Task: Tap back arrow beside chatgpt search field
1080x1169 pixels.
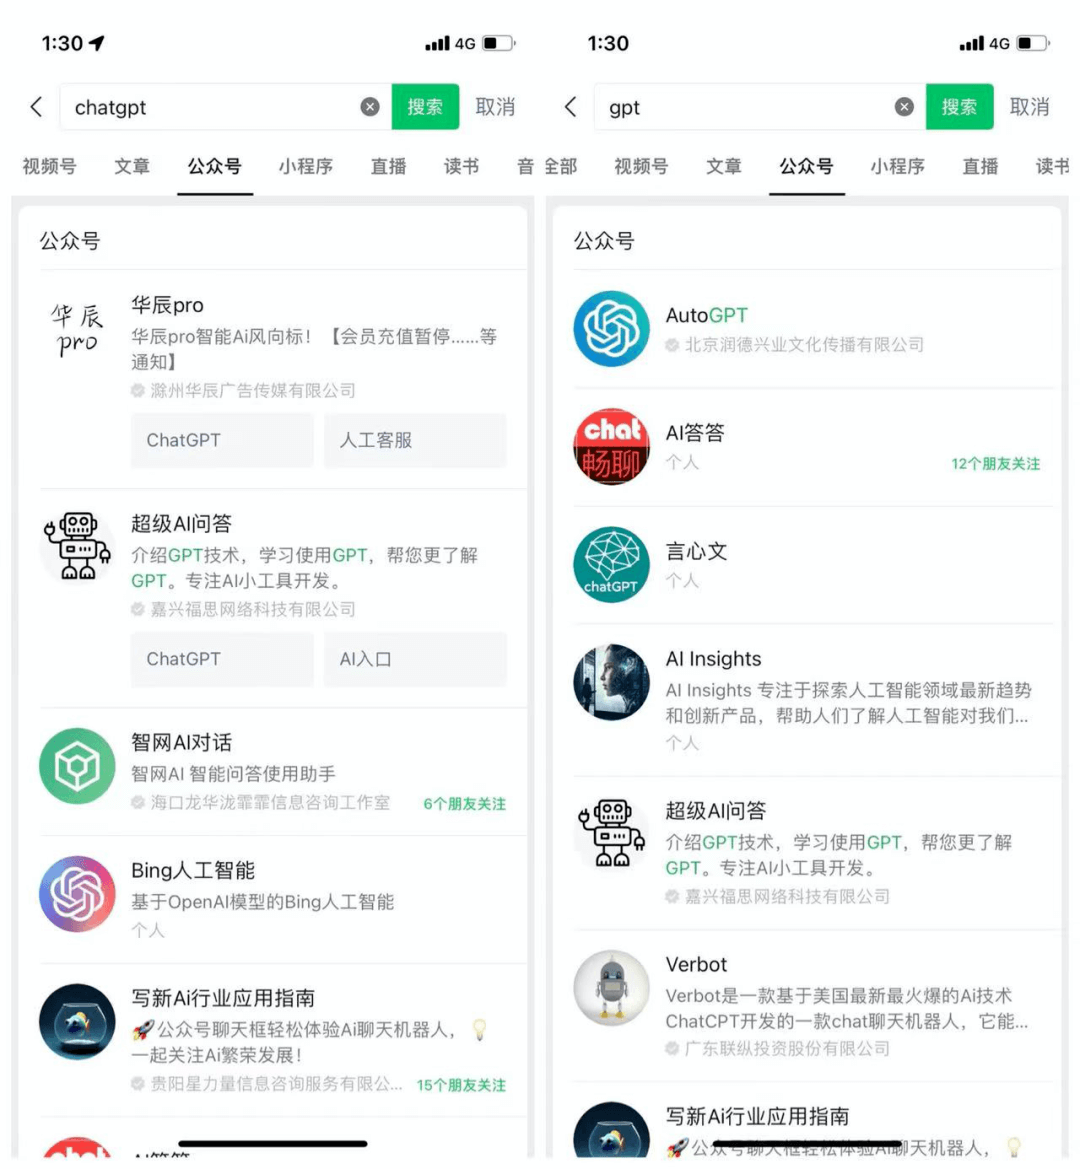Action: click(36, 107)
